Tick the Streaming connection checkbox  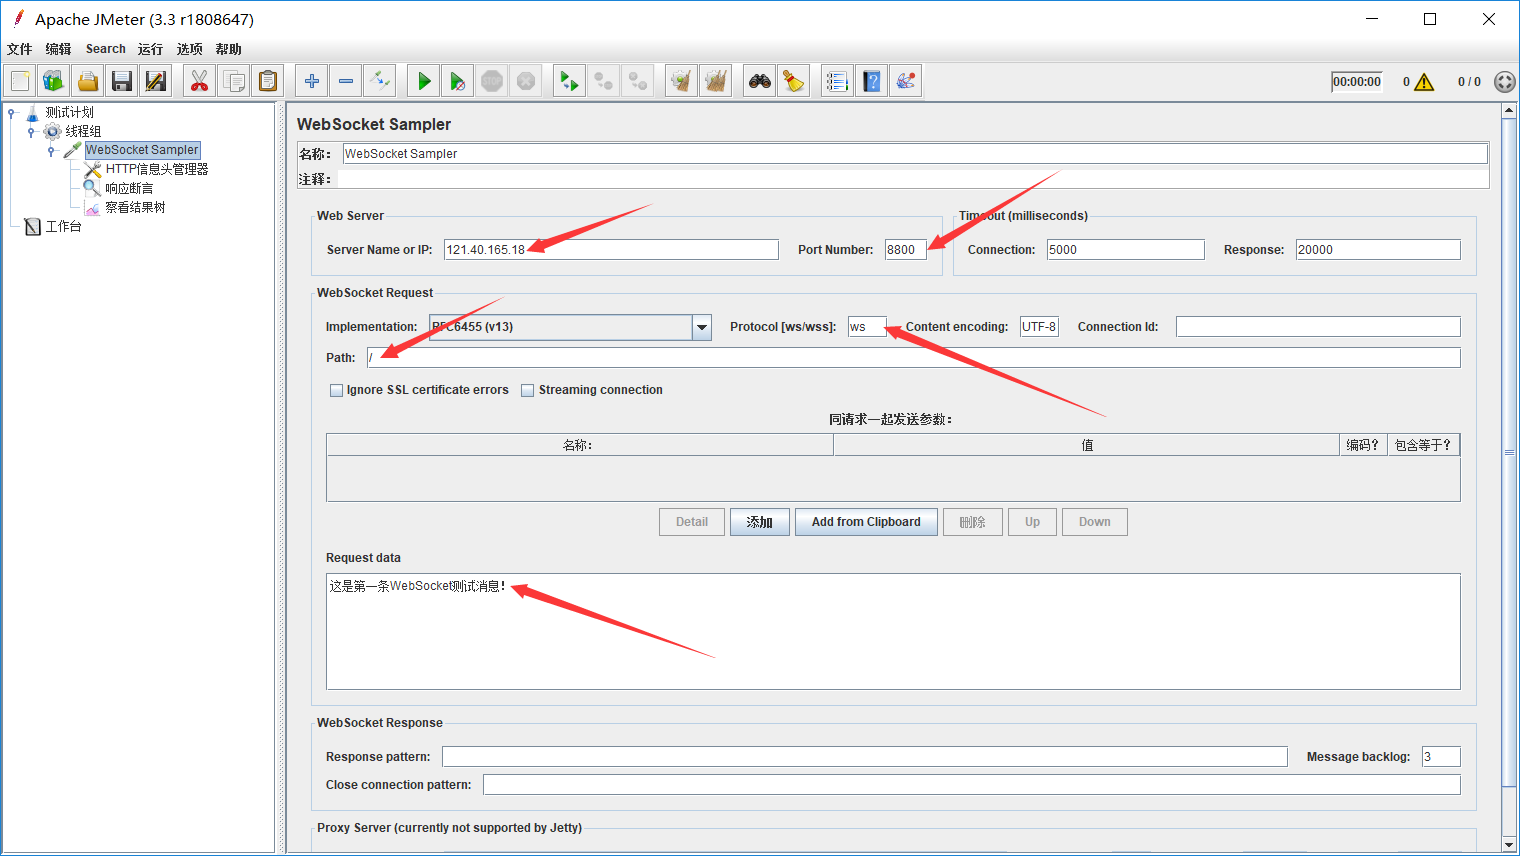(x=528, y=391)
